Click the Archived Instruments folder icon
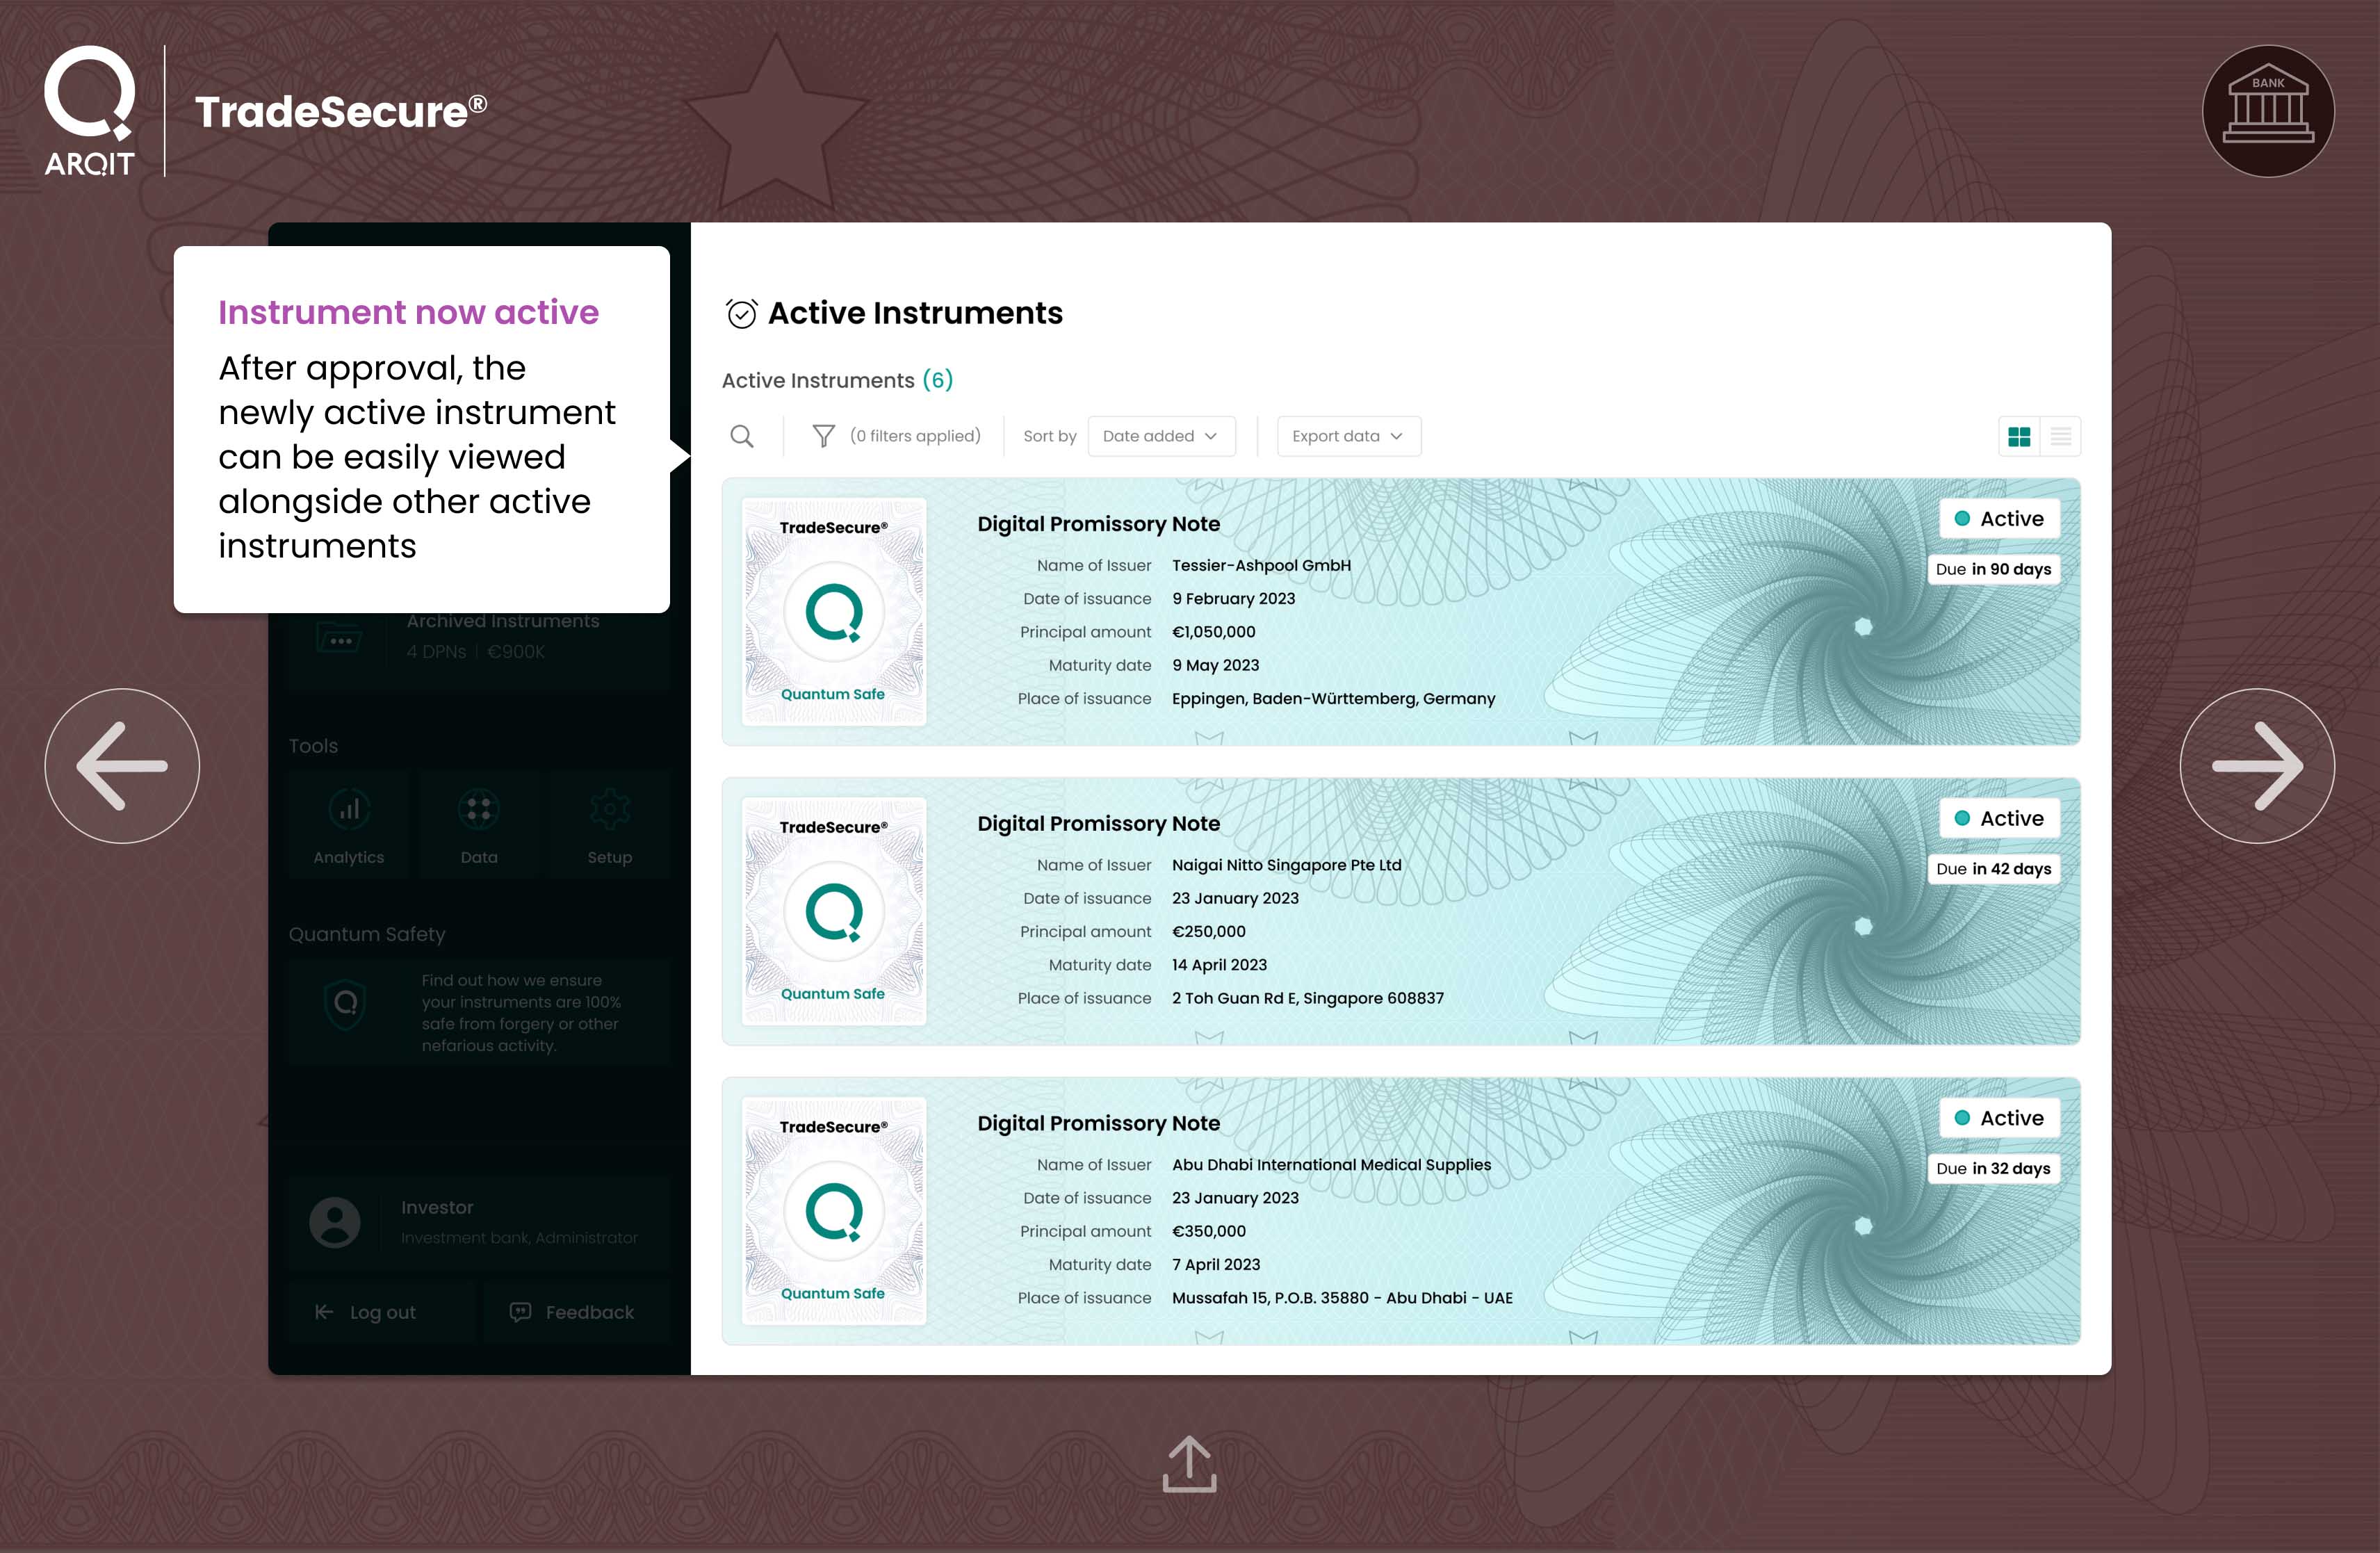 [x=338, y=638]
